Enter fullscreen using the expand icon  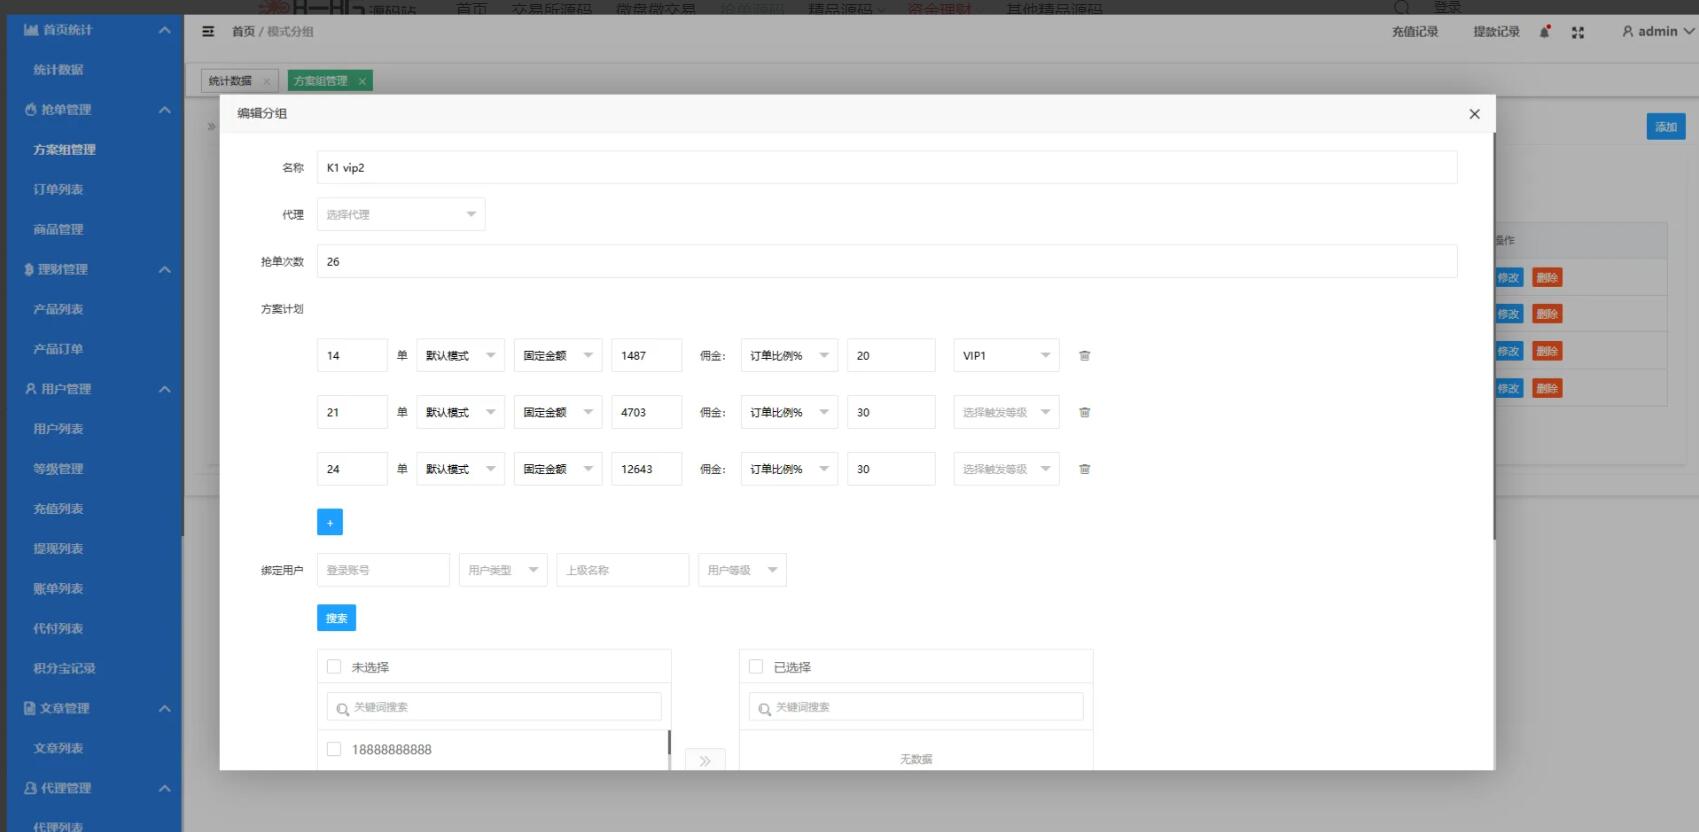(1578, 32)
